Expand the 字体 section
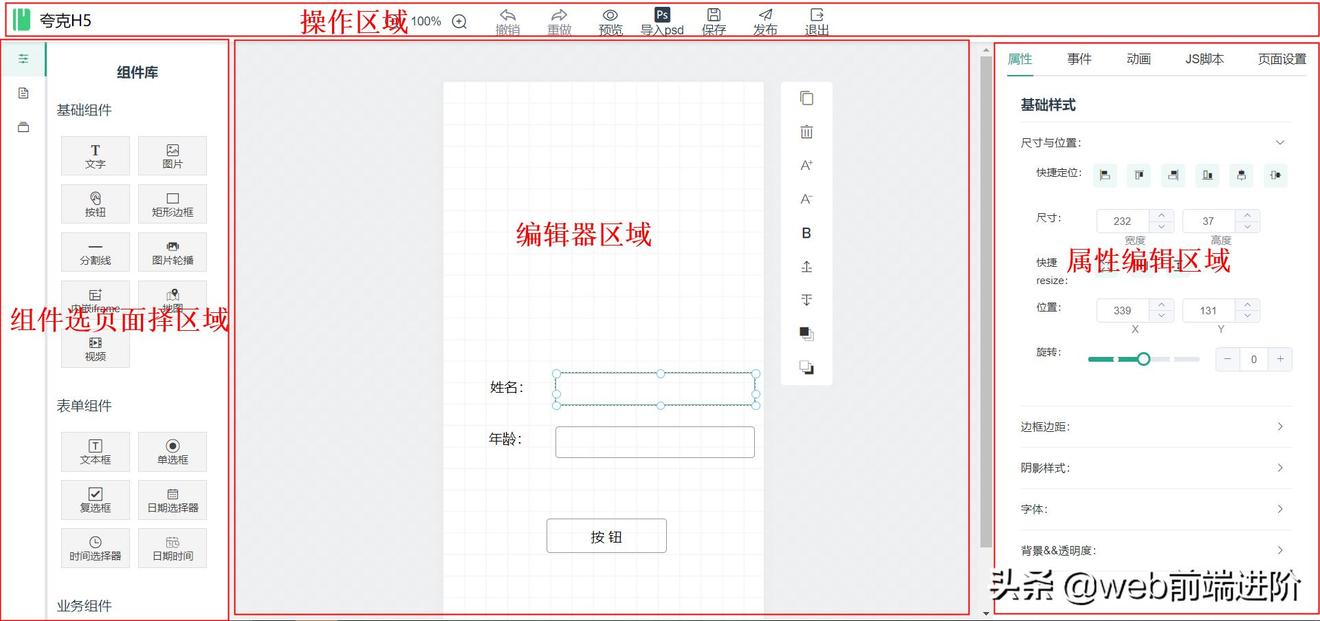Screen dimensions: 1320x621 [1156, 509]
